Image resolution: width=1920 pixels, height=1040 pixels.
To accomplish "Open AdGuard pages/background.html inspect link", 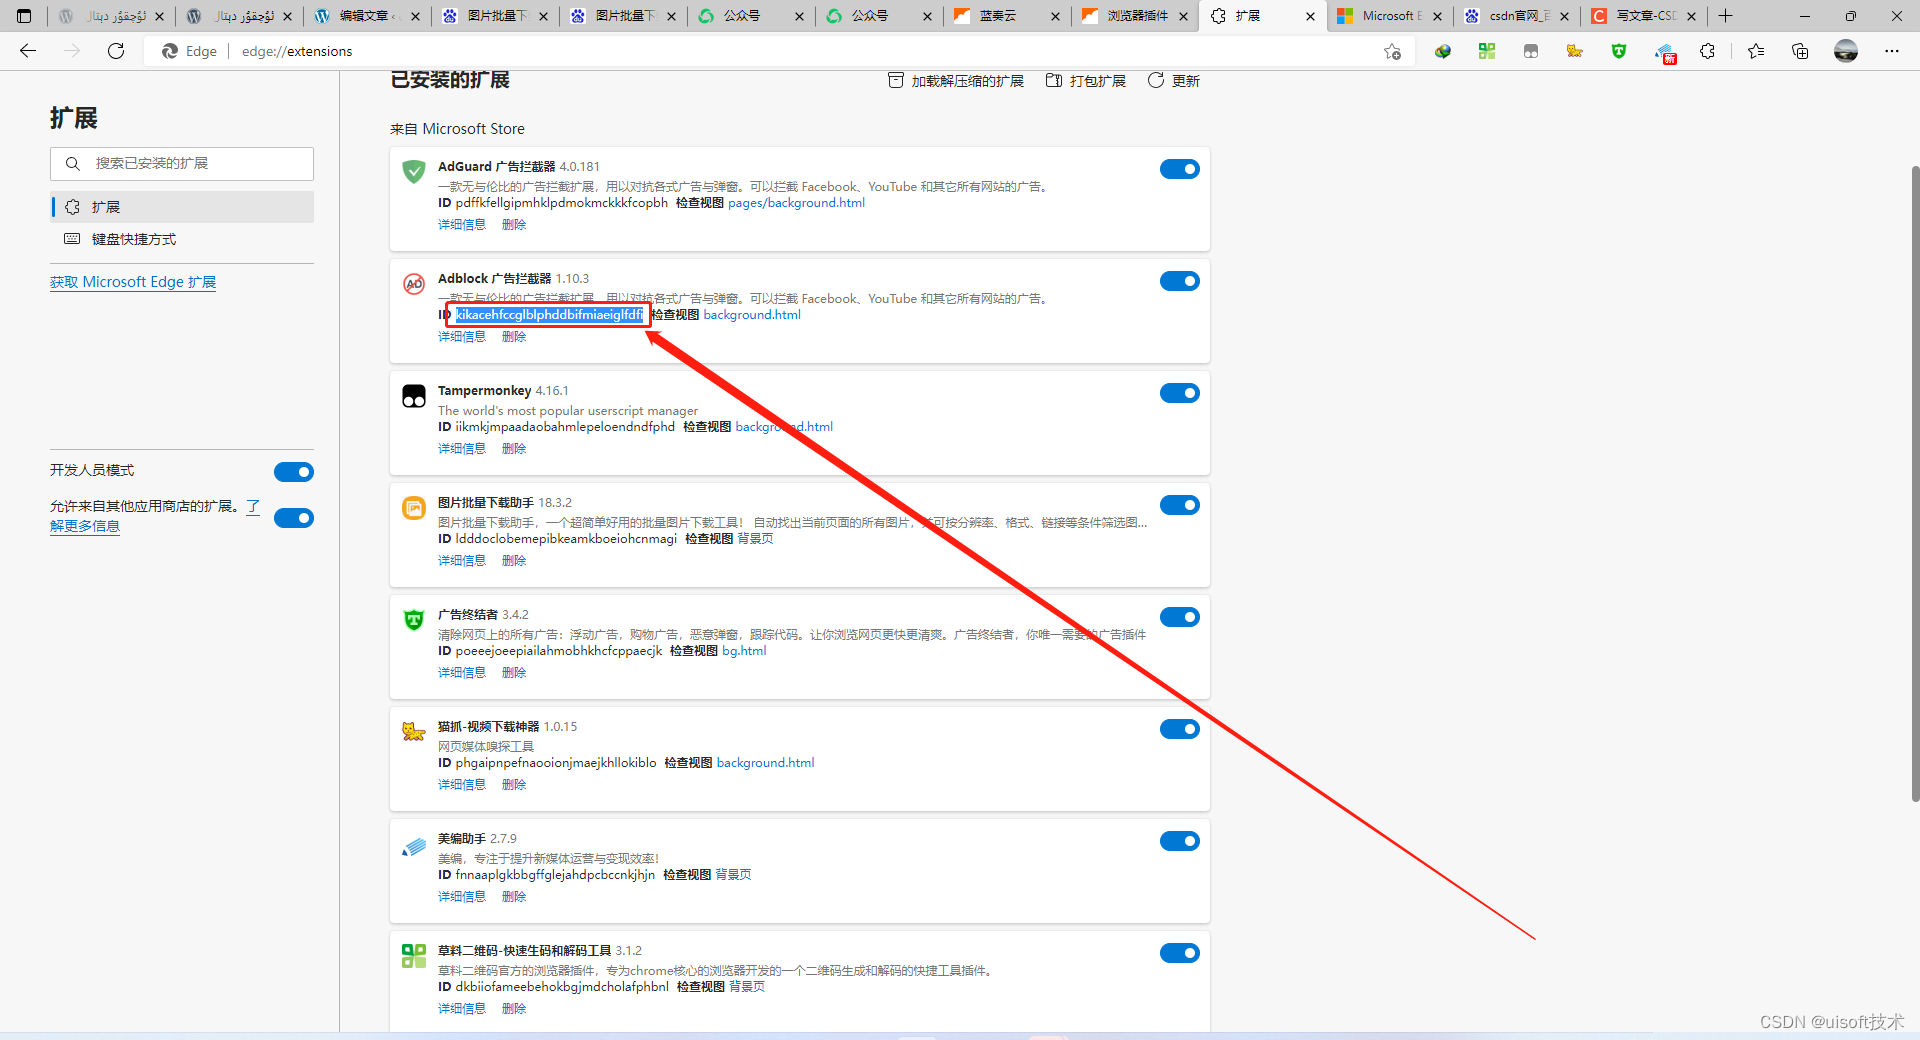I will (796, 203).
